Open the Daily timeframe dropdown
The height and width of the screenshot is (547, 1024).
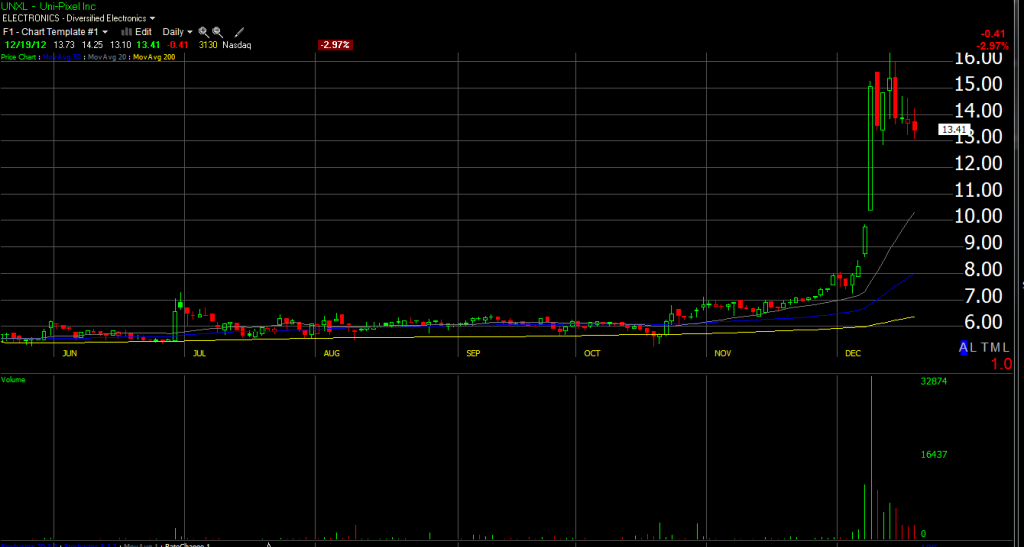[x=178, y=32]
